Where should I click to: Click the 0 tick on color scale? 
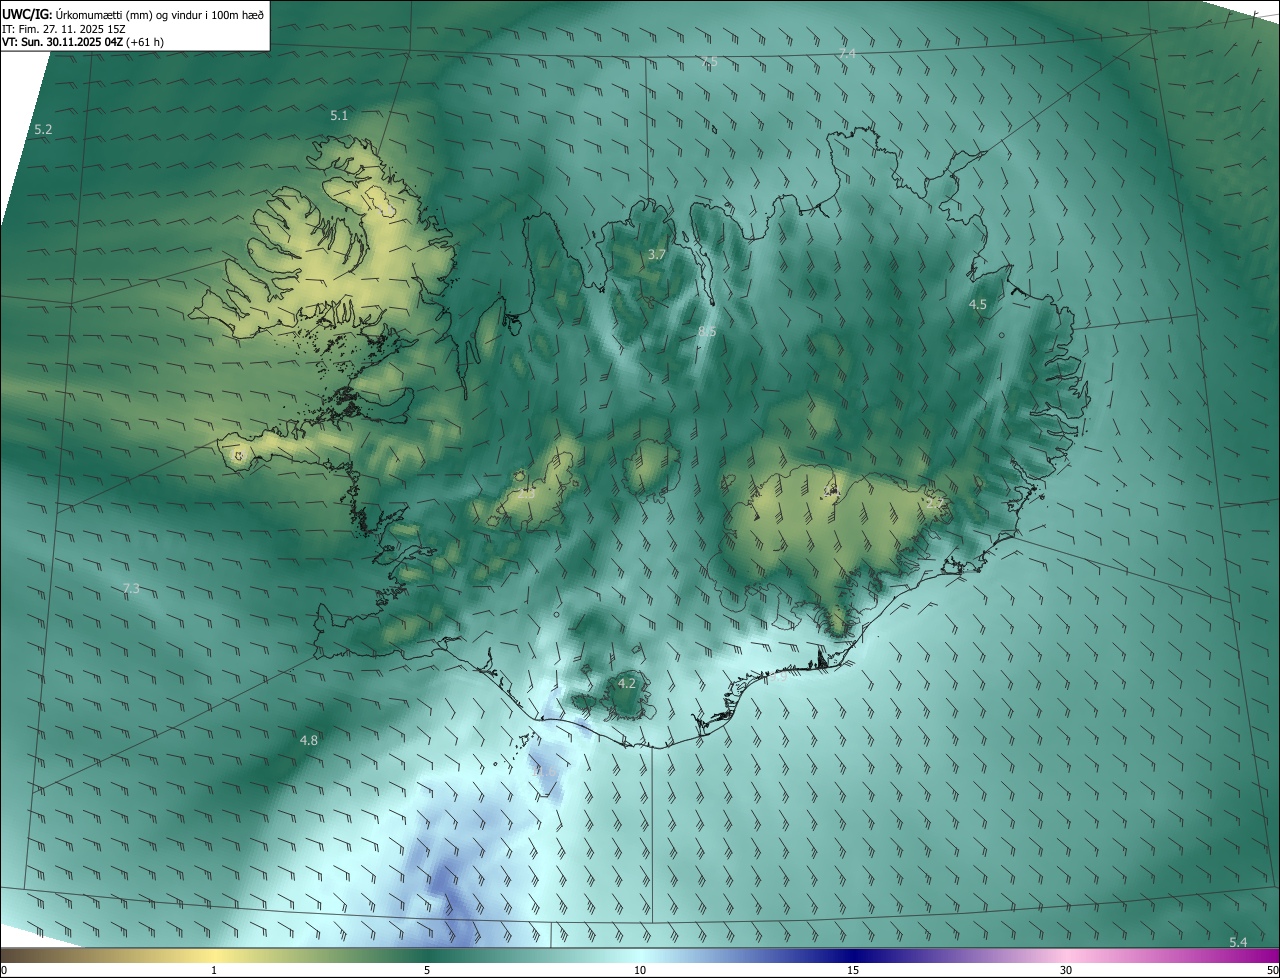click(x=4, y=970)
